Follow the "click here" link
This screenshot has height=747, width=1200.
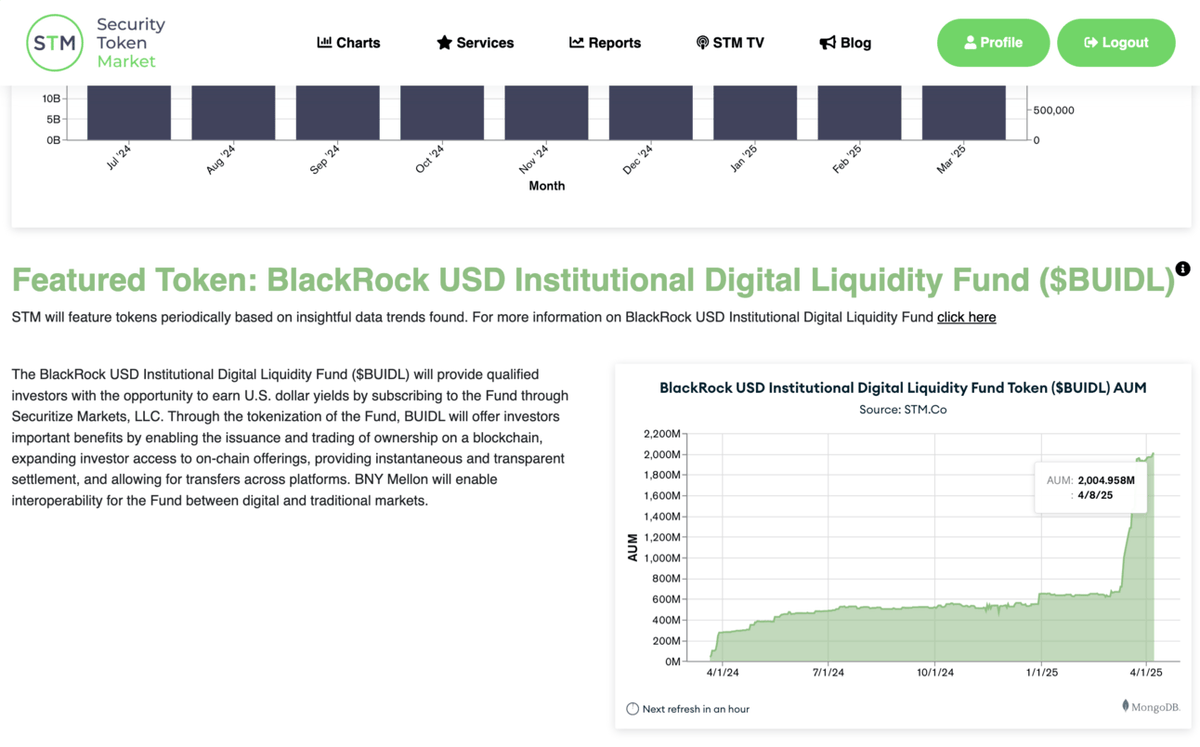(966, 317)
